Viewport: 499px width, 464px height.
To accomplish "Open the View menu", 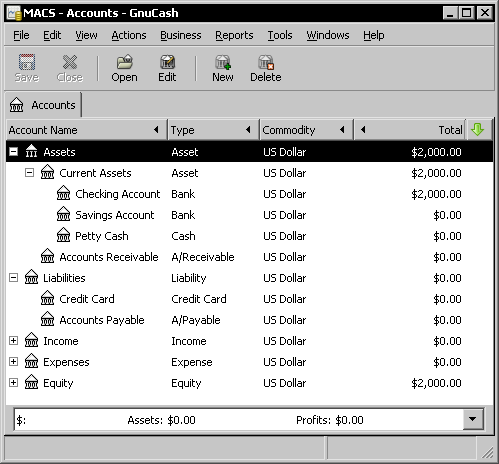I will (86, 35).
